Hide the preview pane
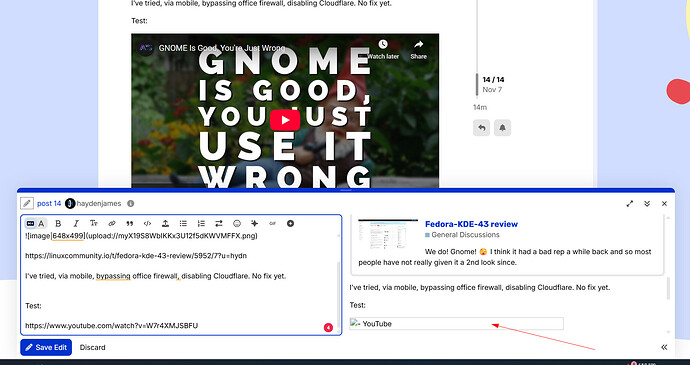 [x=664, y=347]
